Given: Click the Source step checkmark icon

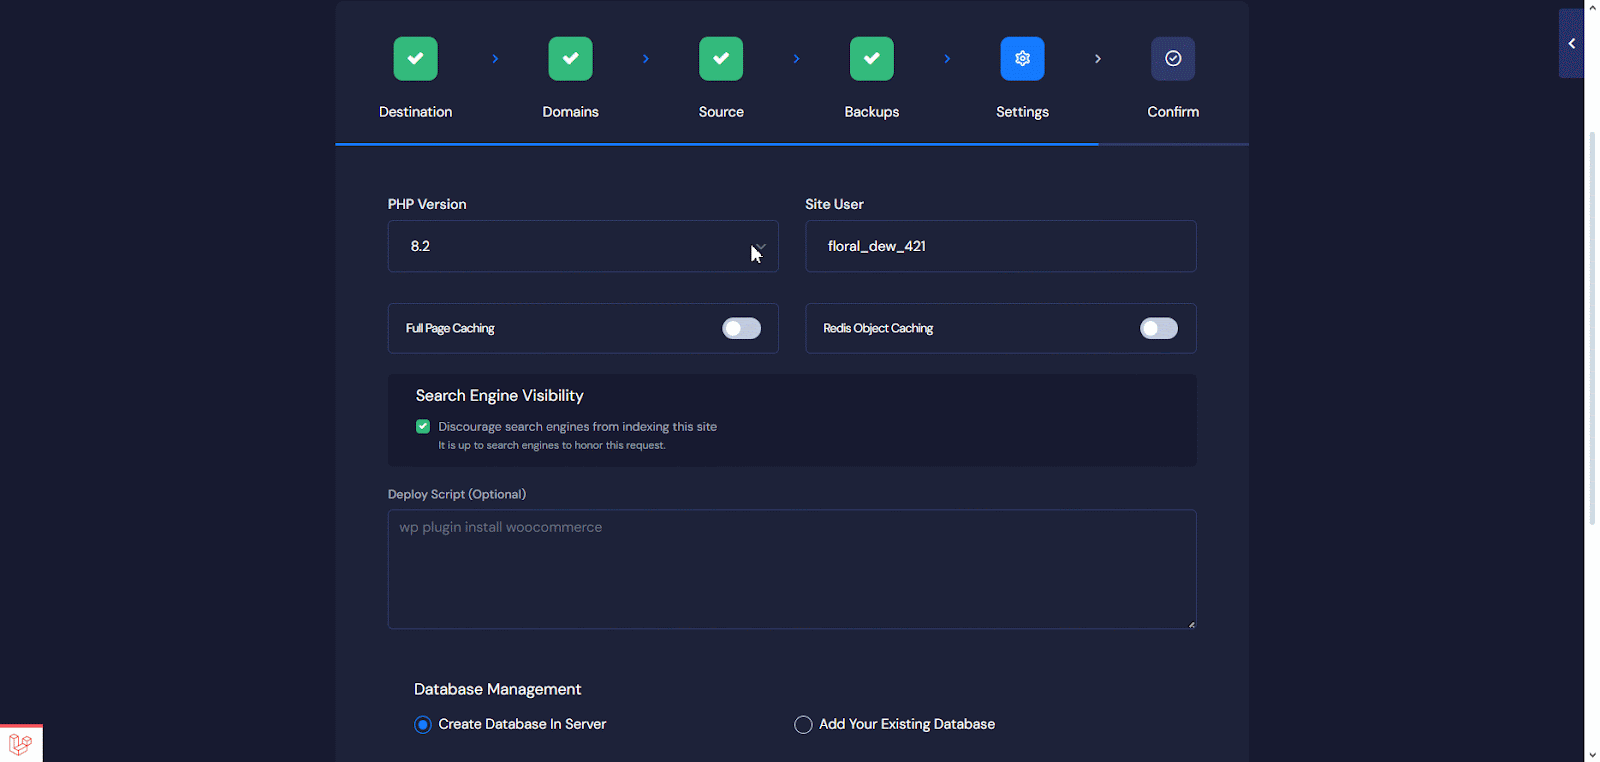Looking at the screenshot, I should coord(721,59).
